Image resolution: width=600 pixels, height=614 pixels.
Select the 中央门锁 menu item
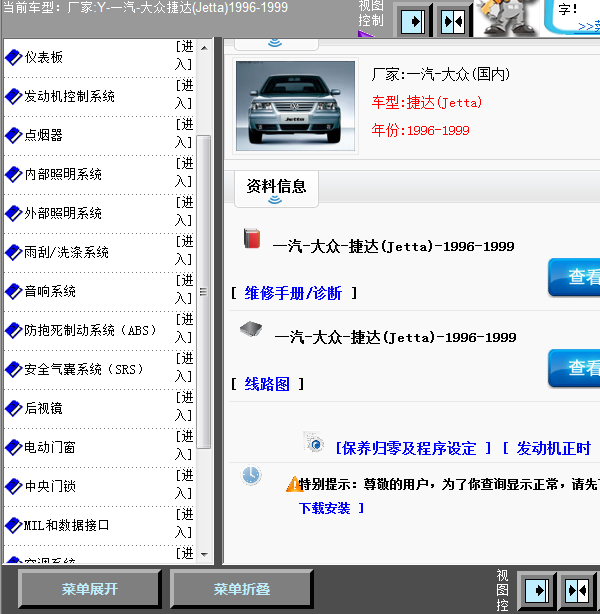click(50, 486)
